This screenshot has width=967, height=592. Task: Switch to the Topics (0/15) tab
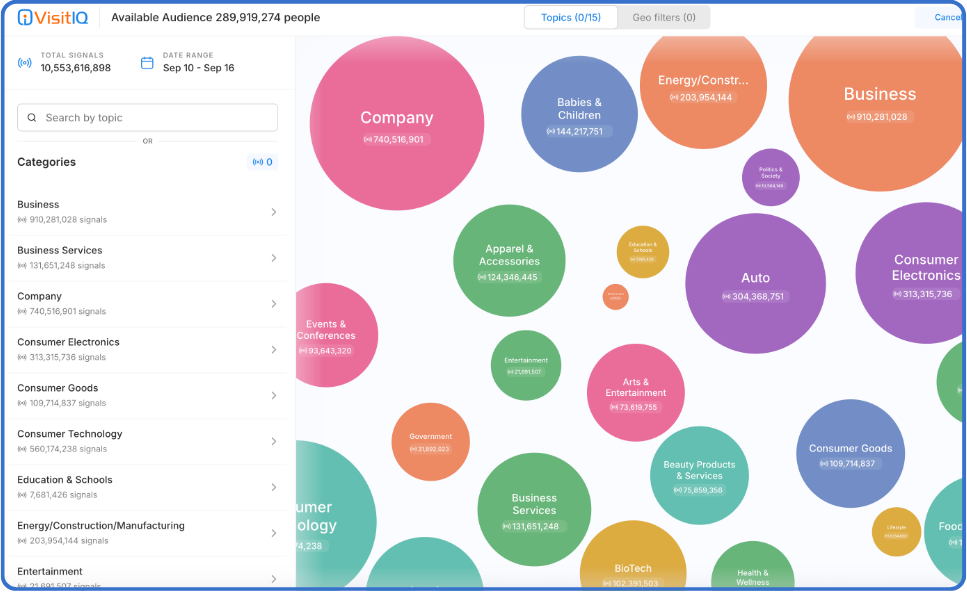coord(570,17)
